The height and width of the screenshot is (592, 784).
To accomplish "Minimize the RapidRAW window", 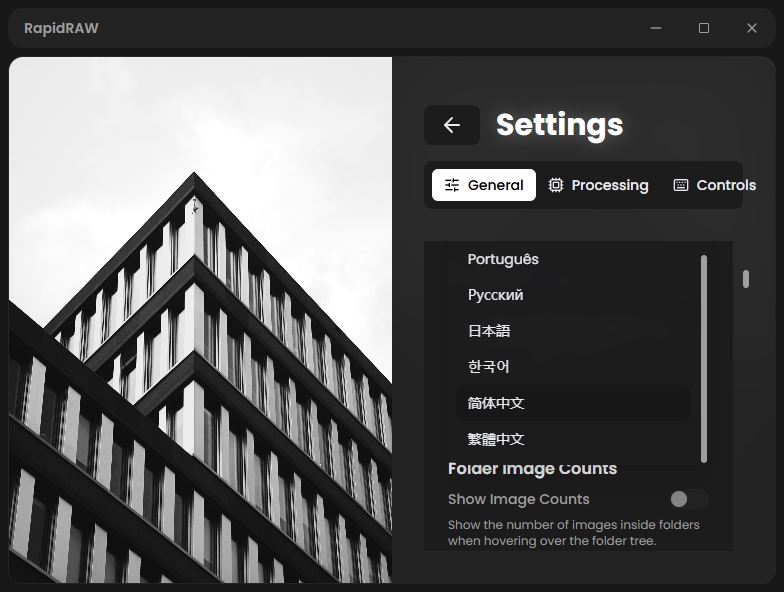I will [x=656, y=28].
